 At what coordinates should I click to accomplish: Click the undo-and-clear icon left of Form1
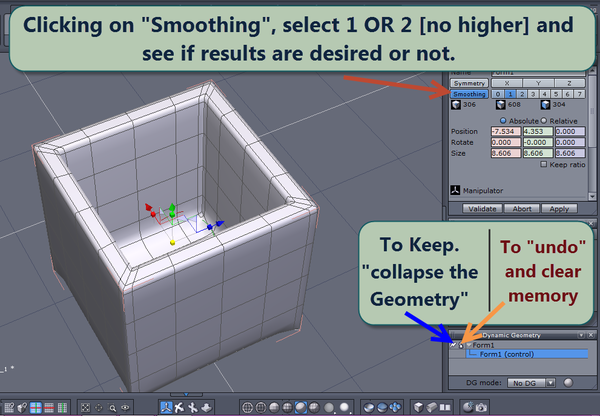pos(461,346)
